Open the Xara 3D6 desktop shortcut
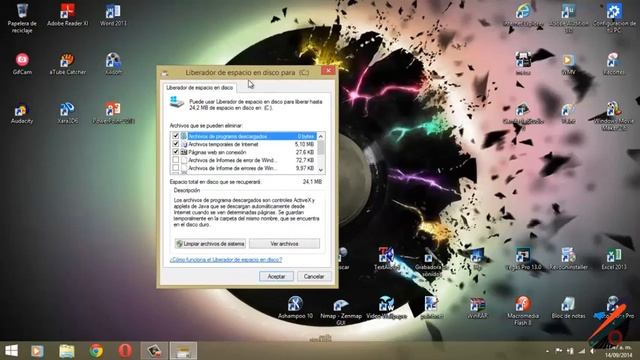The image size is (640, 360). [67, 113]
